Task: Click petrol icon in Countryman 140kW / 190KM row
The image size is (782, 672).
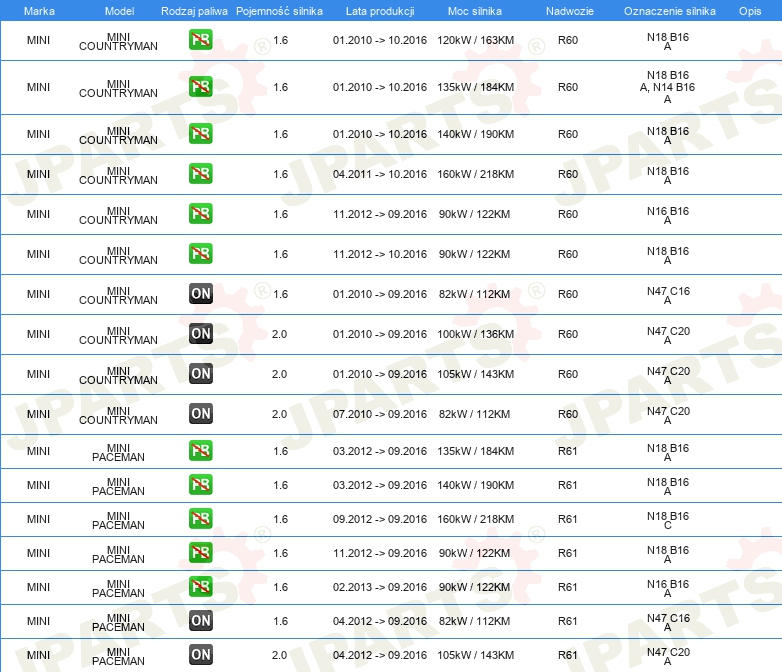Action: (x=200, y=134)
